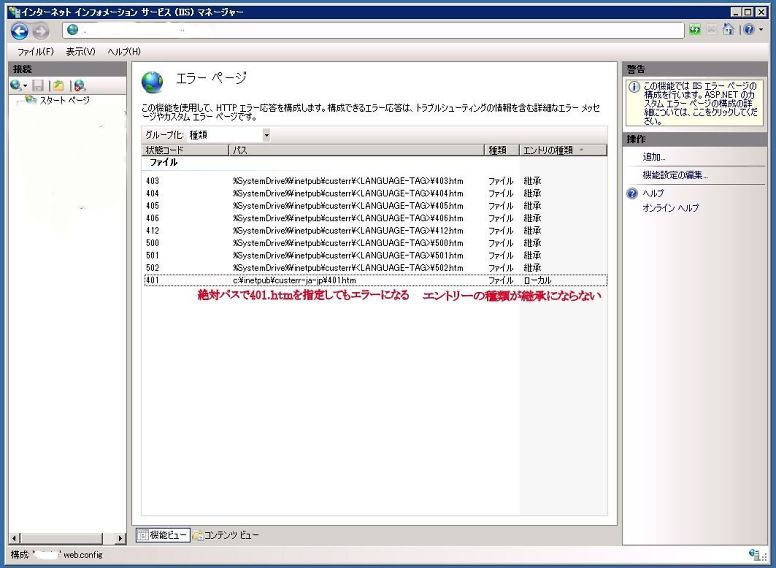Open the ファイル(F) menu
The height and width of the screenshot is (568, 776).
pos(35,51)
